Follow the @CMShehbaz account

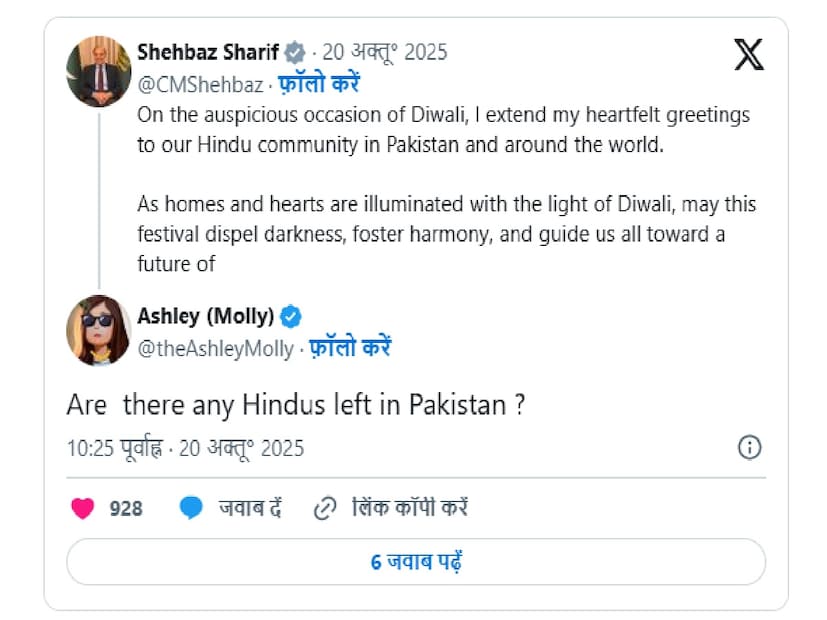click(x=318, y=83)
